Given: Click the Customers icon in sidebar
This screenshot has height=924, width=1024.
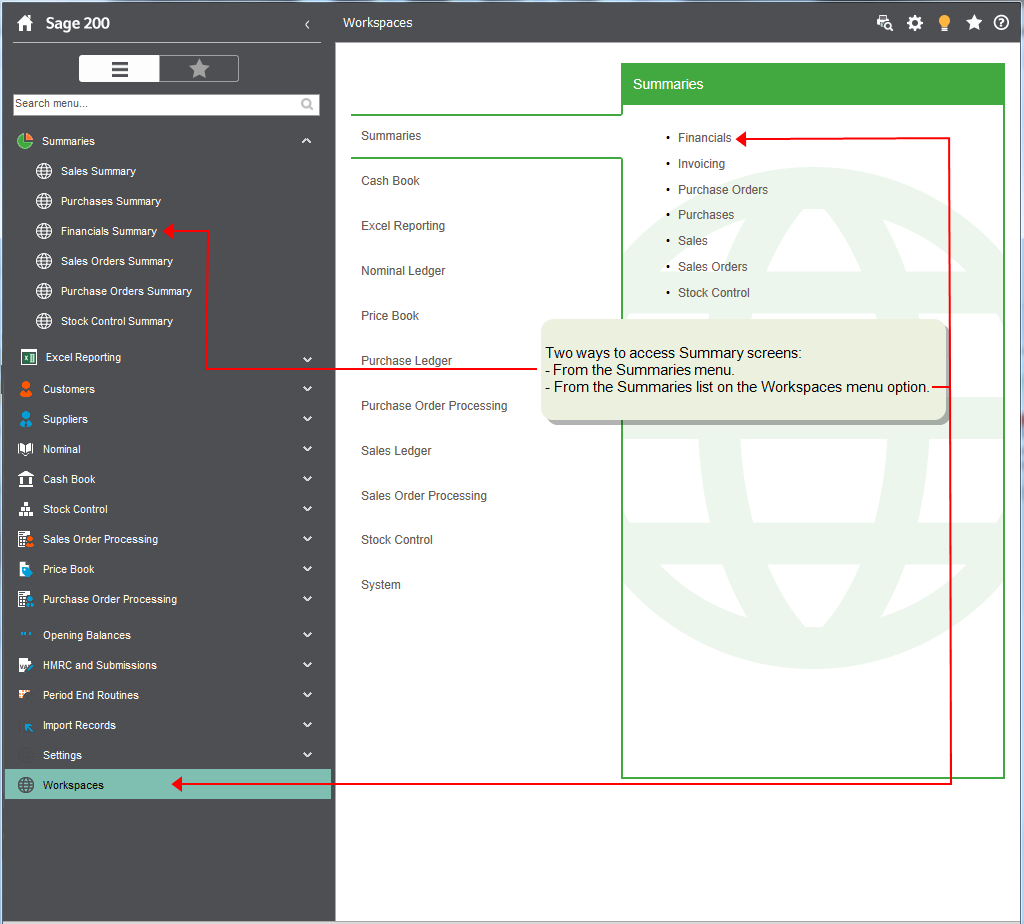Looking at the screenshot, I should coord(25,389).
